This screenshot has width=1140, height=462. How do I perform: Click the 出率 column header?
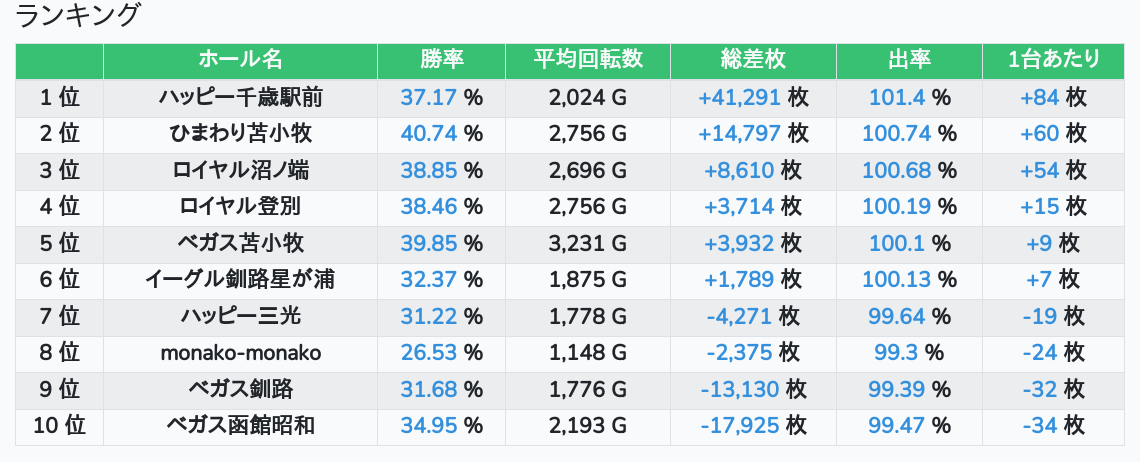pyautogui.click(x=909, y=60)
